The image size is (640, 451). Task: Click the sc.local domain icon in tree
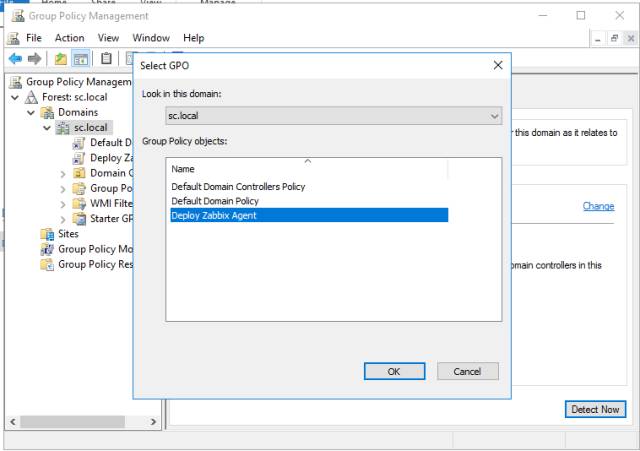pyautogui.click(x=63, y=128)
